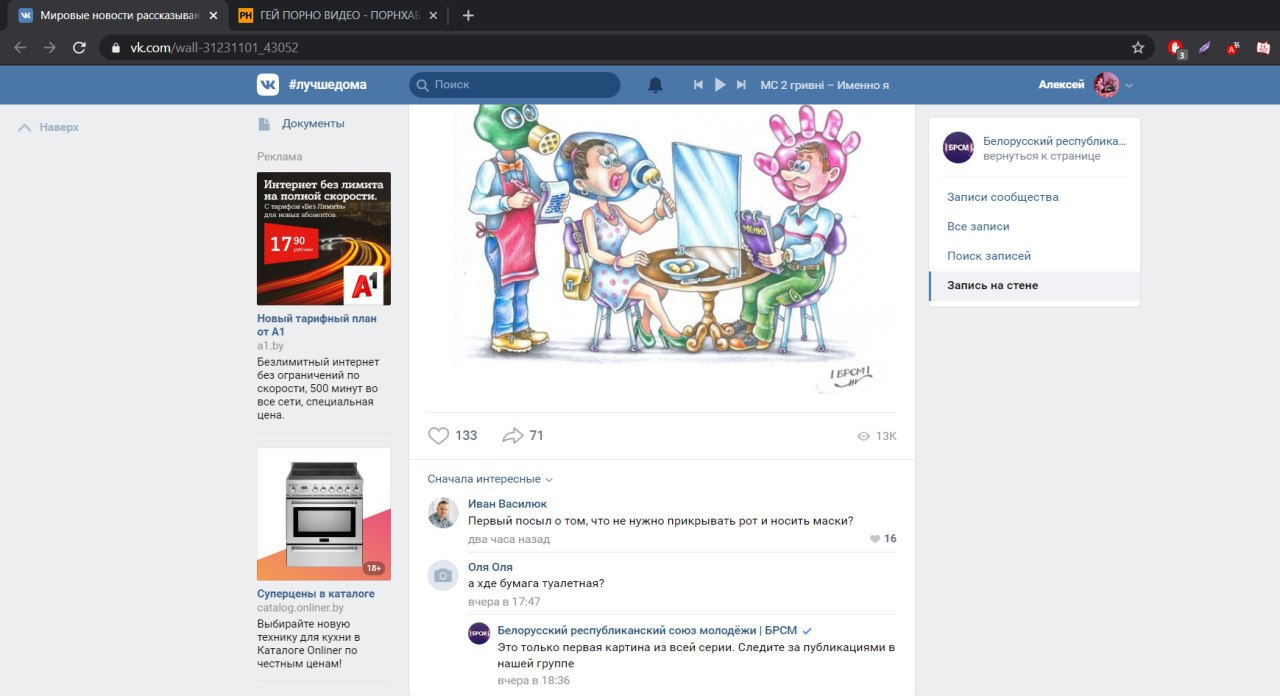The image size is (1280, 696).
Task: Switch to the Мировые новости tab
Action: (118, 15)
